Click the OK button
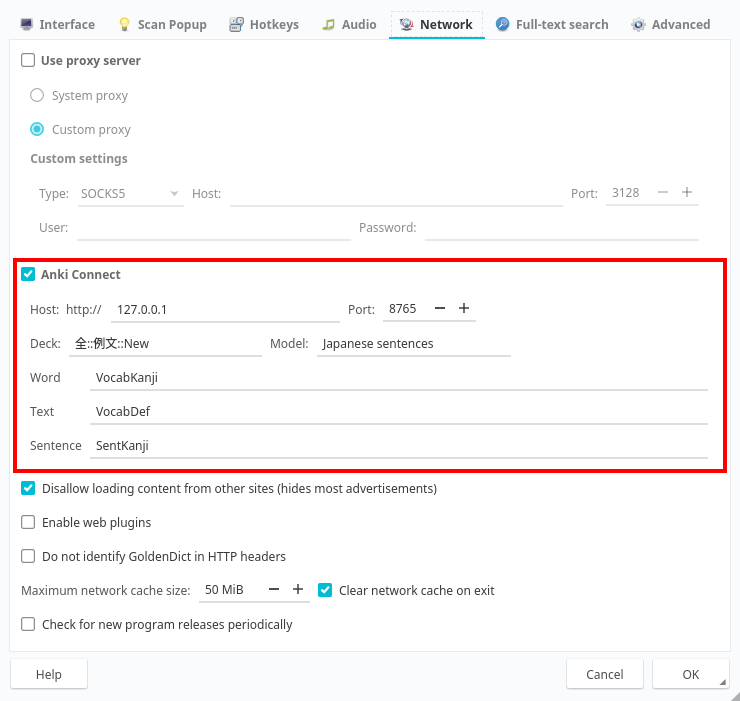This screenshot has height=701, width=740. (x=690, y=675)
